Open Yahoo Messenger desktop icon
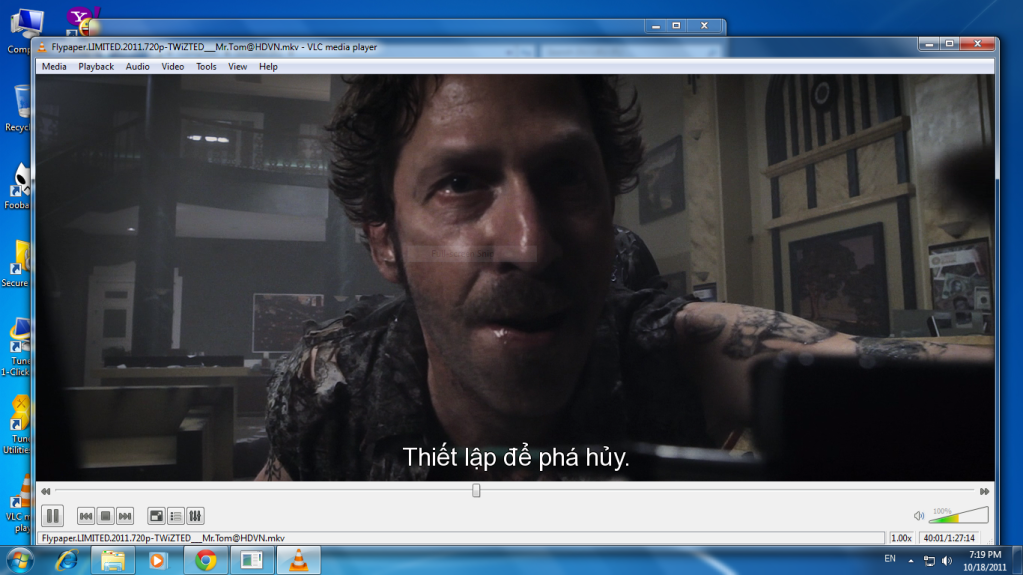This screenshot has height=575, width=1023. tap(83, 22)
